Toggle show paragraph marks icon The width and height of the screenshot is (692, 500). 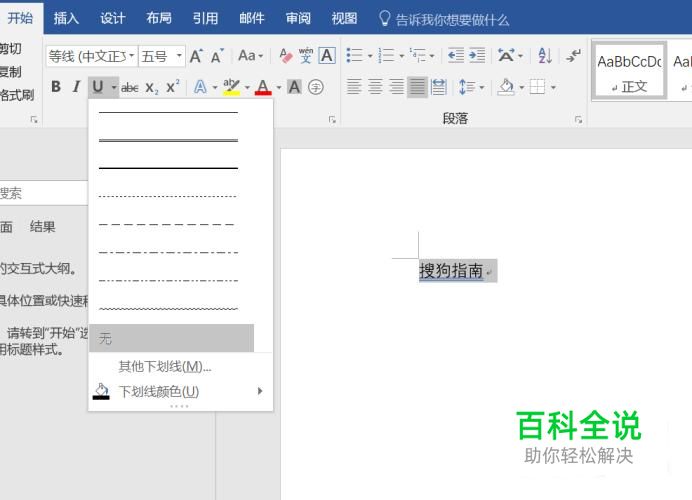point(573,56)
